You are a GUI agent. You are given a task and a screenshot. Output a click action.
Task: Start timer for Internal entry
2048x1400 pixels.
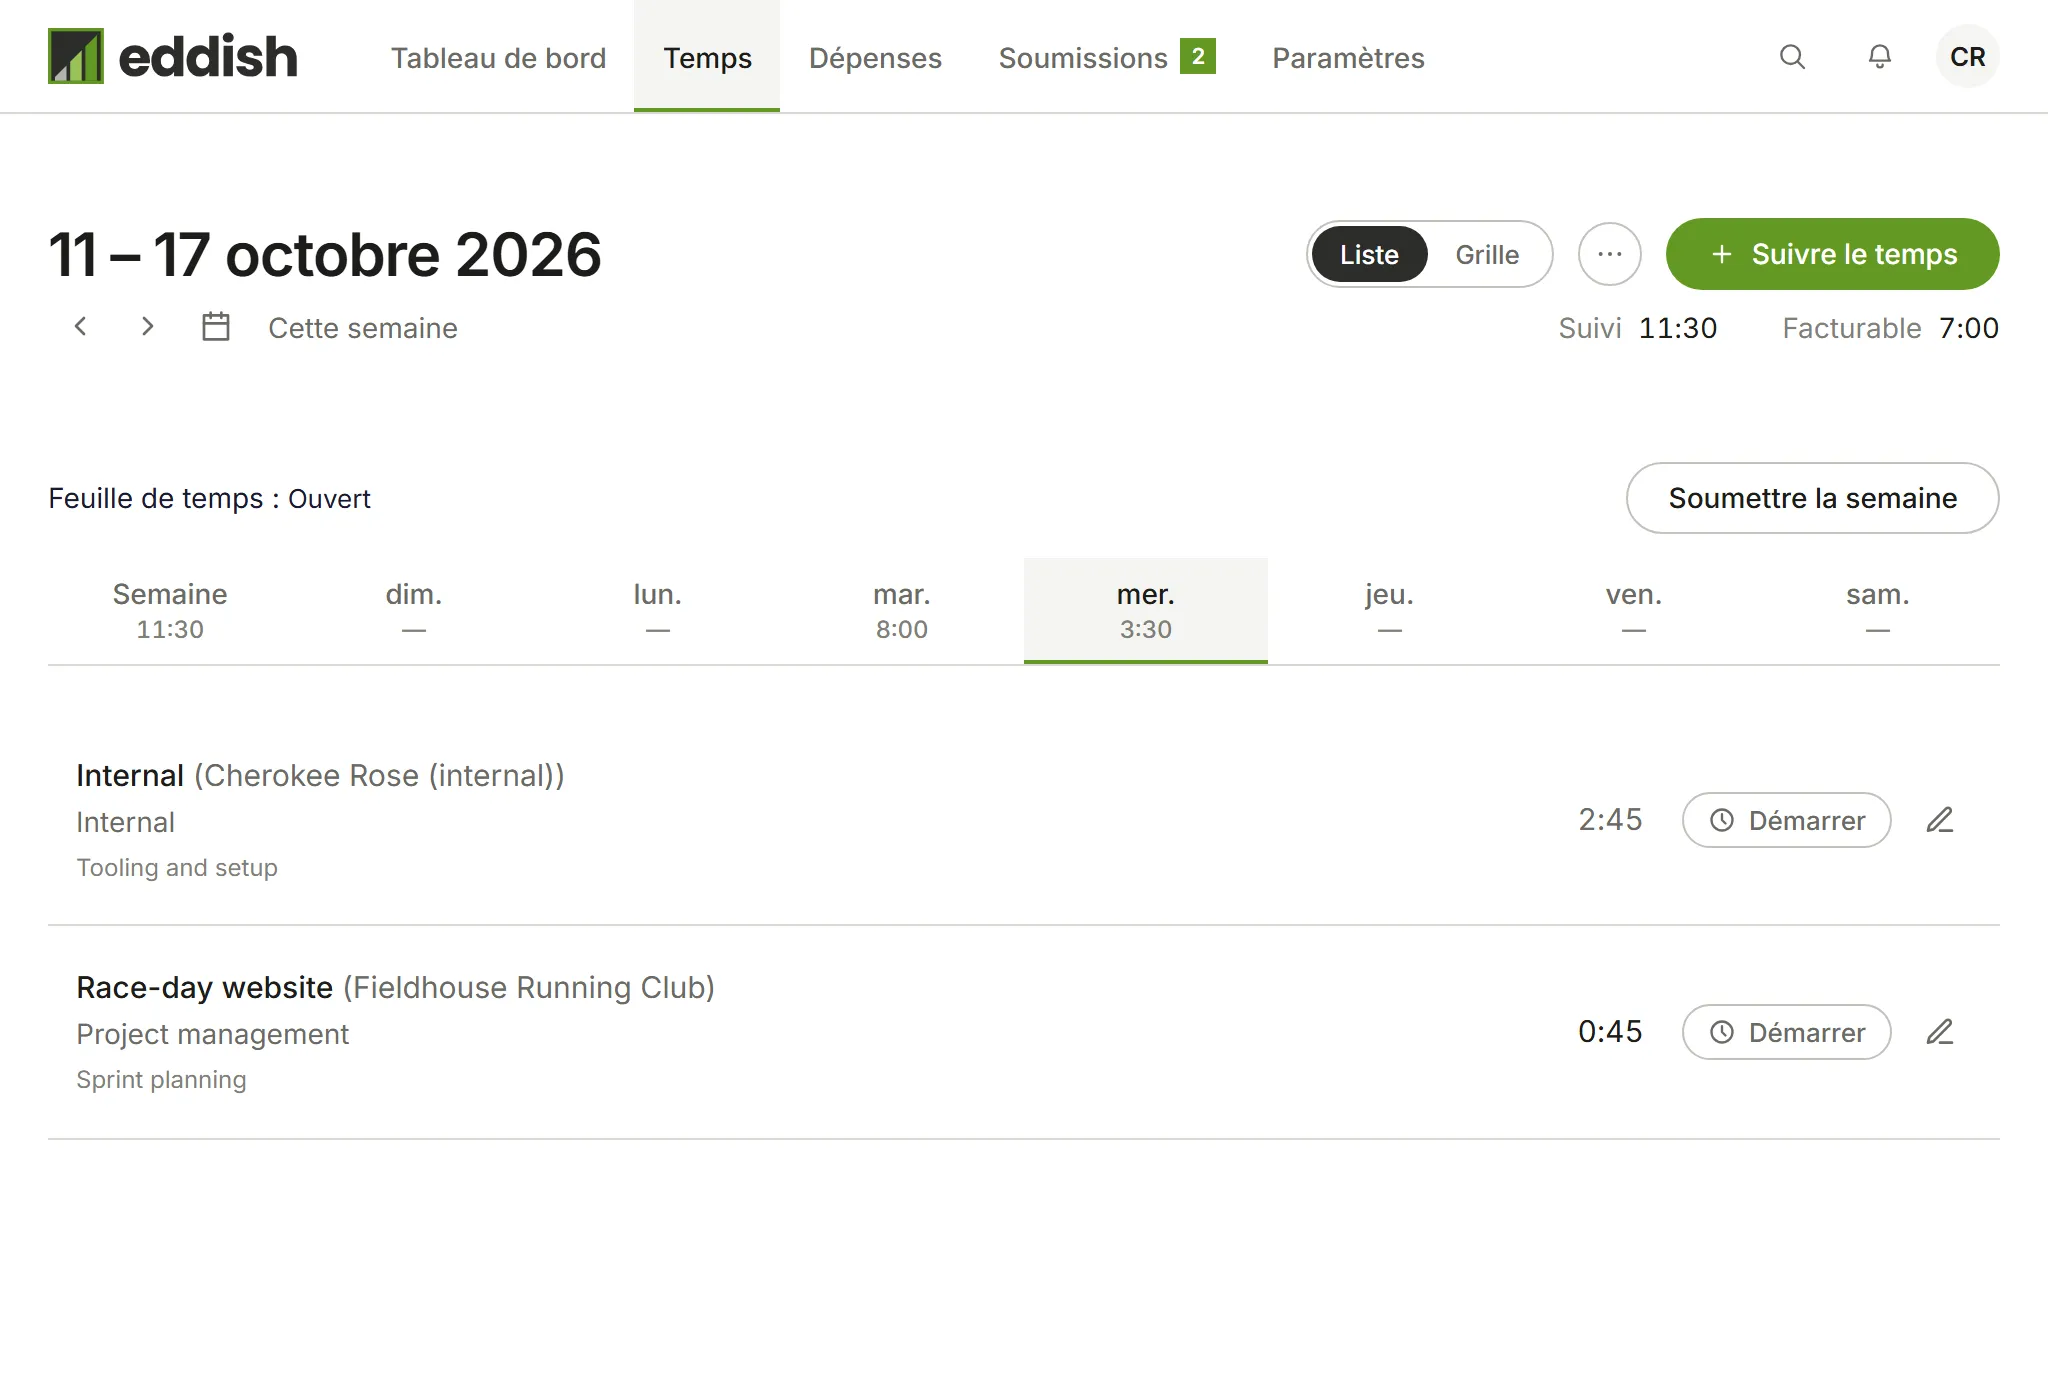[x=1786, y=820]
